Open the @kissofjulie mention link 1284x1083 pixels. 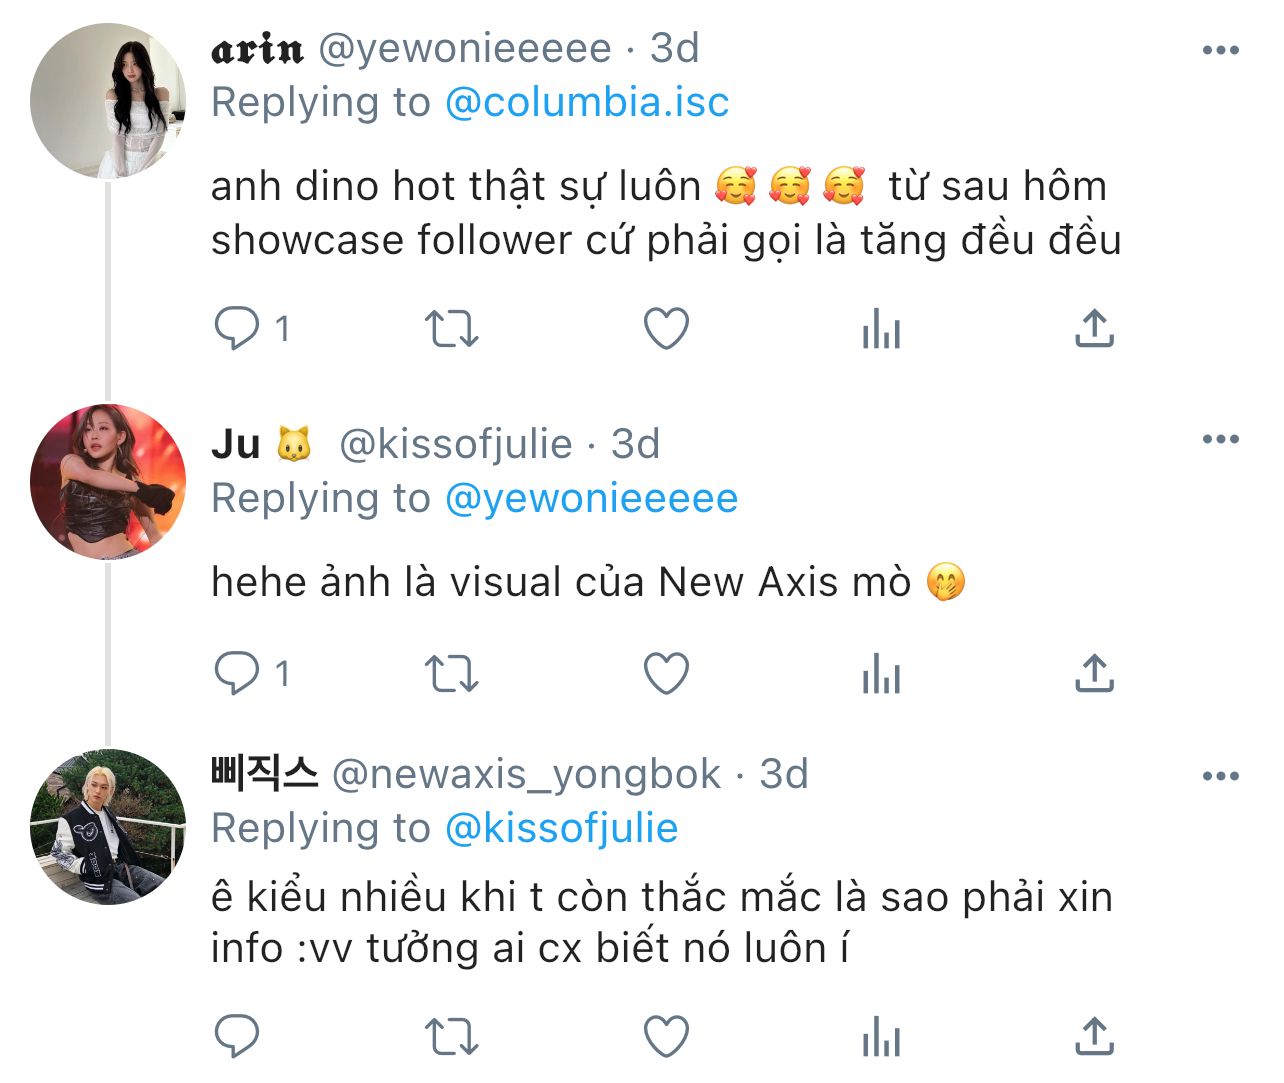[561, 828]
